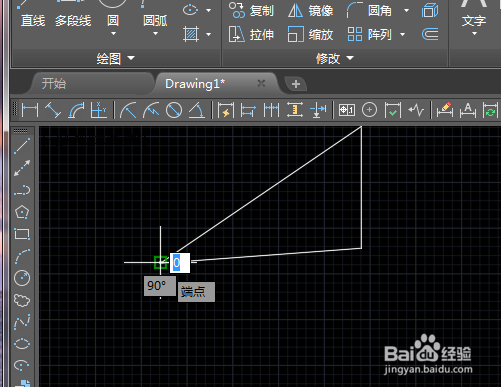Select the rectangle tool in left toolbar
Image resolution: width=501 pixels, height=387 pixels.
[x=22, y=234]
